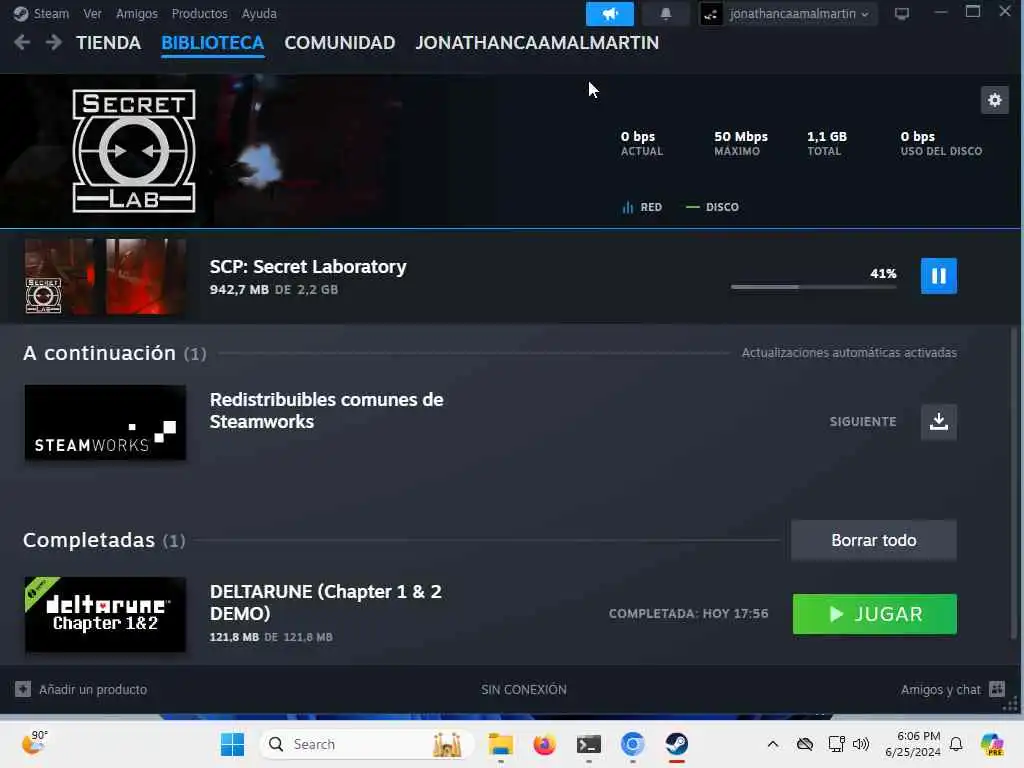Click Añadir un producto

[93, 690]
